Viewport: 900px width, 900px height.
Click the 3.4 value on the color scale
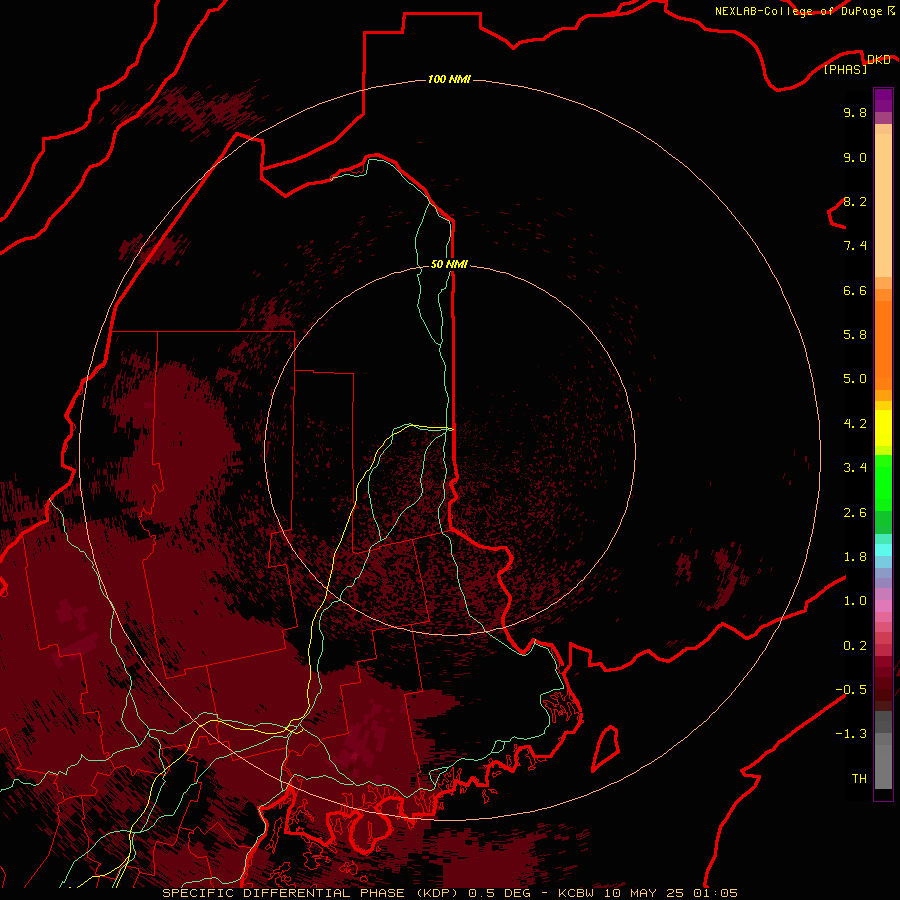click(x=855, y=468)
